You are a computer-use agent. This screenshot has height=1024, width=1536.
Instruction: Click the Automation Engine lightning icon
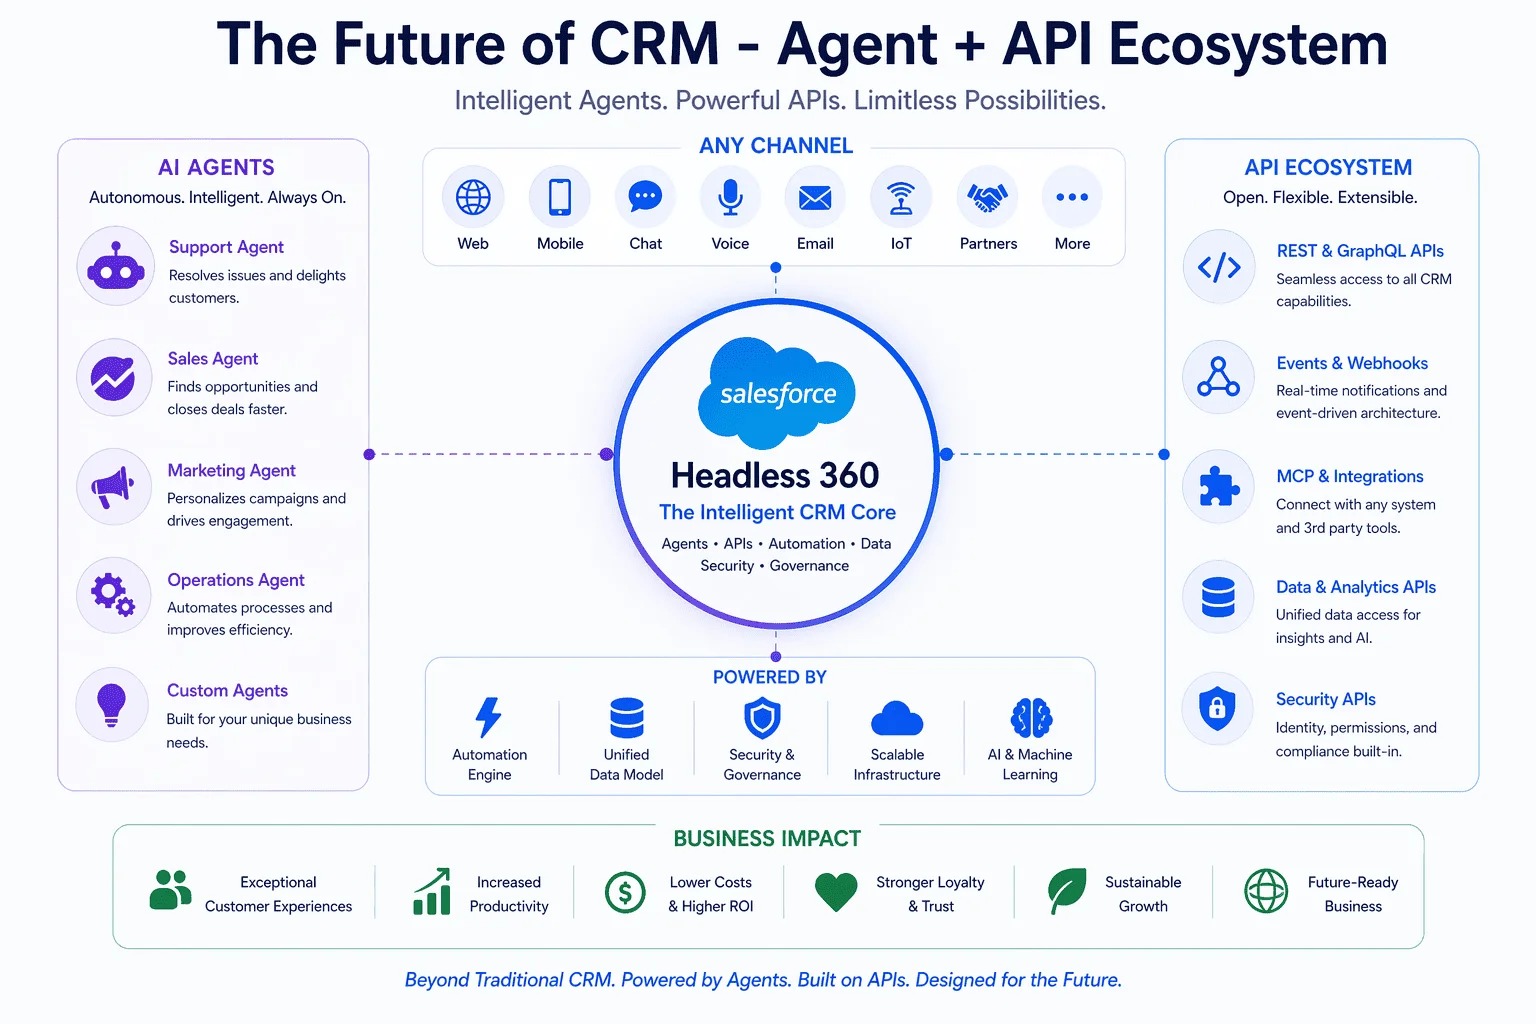coord(488,717)
